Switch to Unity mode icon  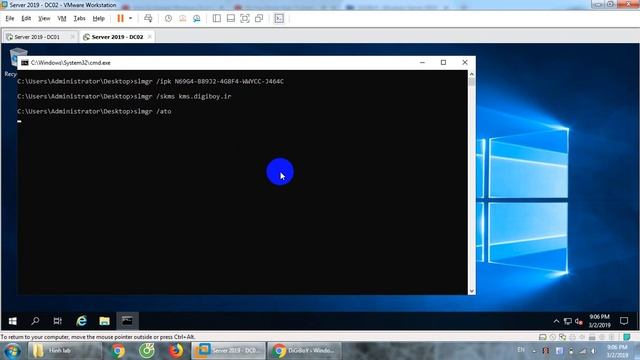click(x=259, y=18)
